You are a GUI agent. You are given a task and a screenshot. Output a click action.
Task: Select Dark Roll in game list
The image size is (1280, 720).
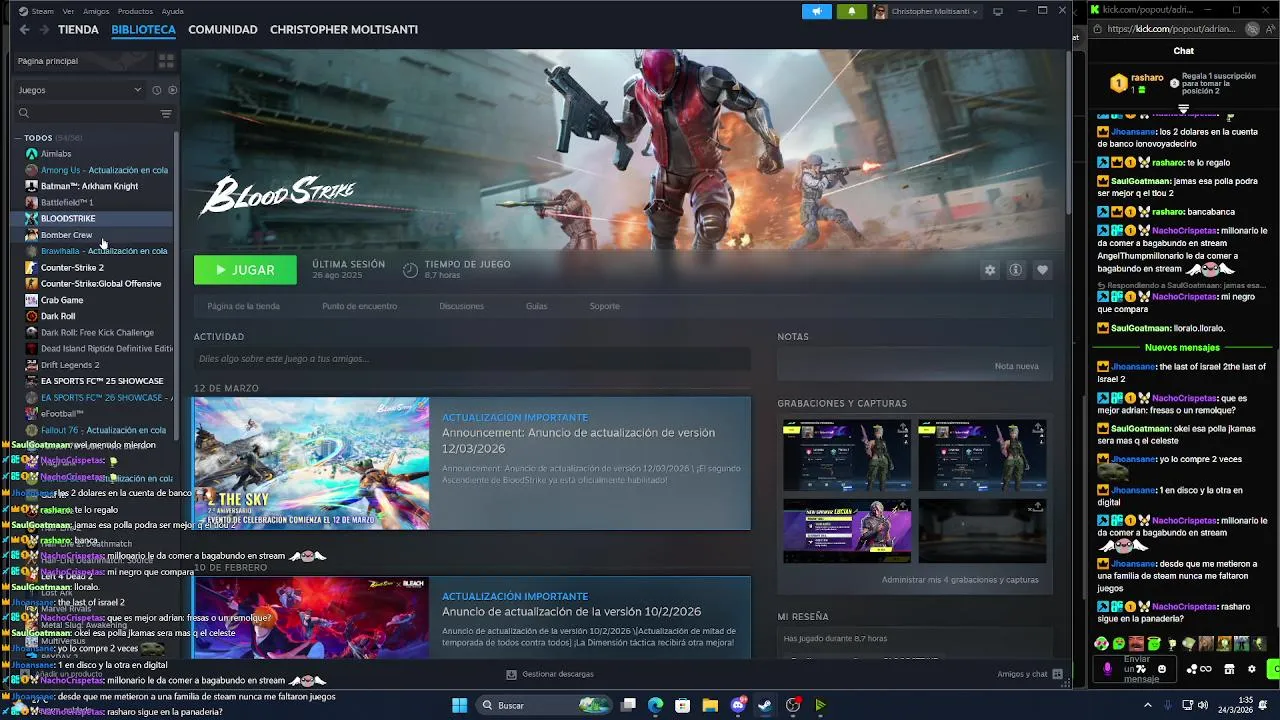(x=58, y=316)
